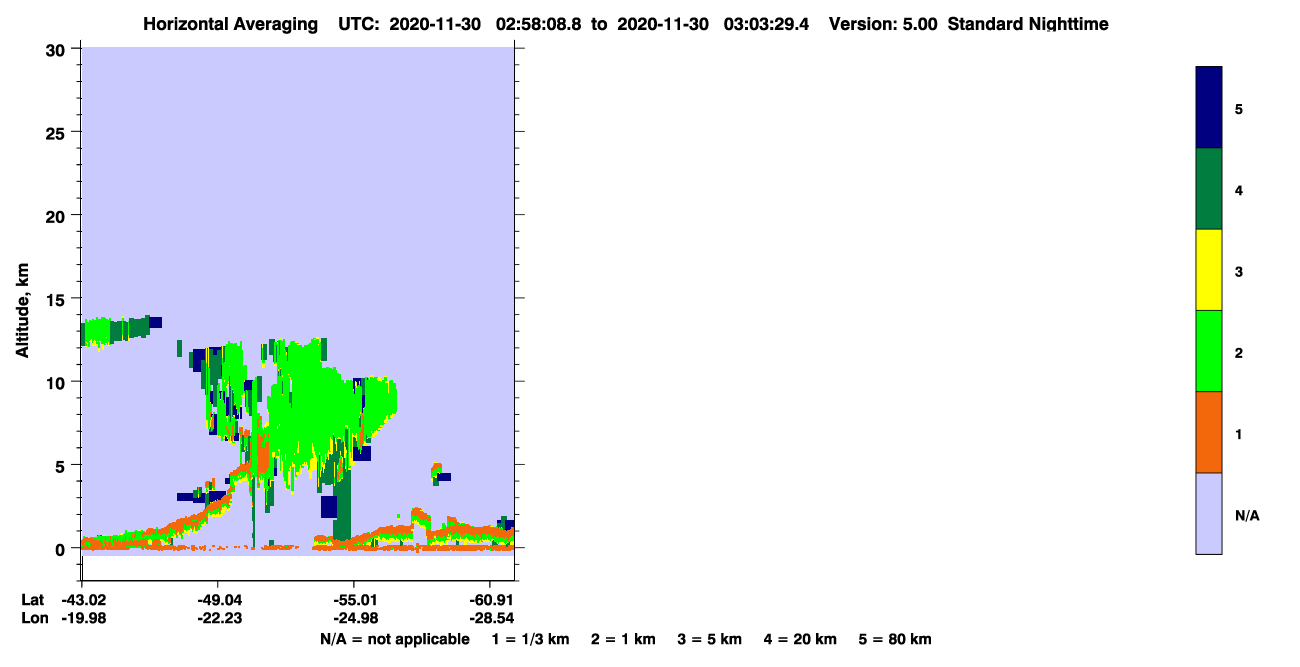1300x667 pixels.
Task: Click the longitude value -28.54
Action: [490, 618]
